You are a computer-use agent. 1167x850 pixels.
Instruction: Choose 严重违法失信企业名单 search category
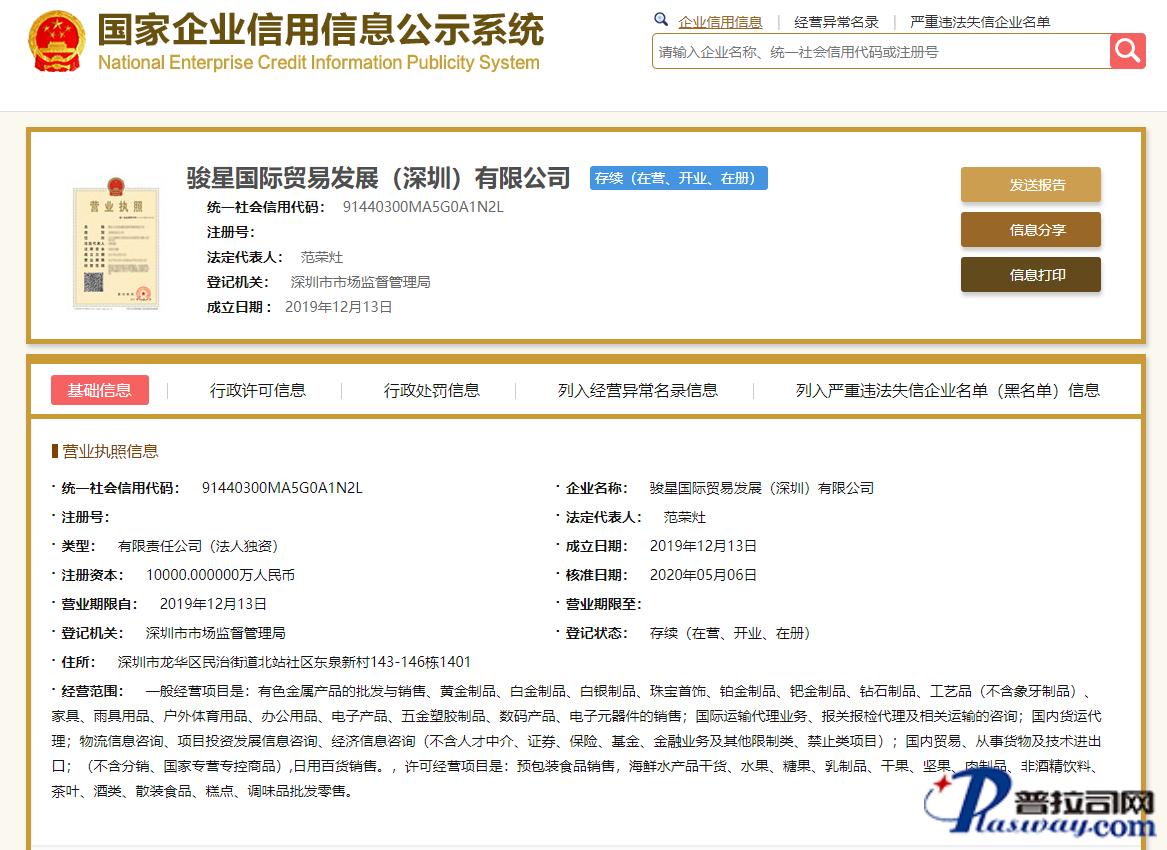[x=980, y=22]
